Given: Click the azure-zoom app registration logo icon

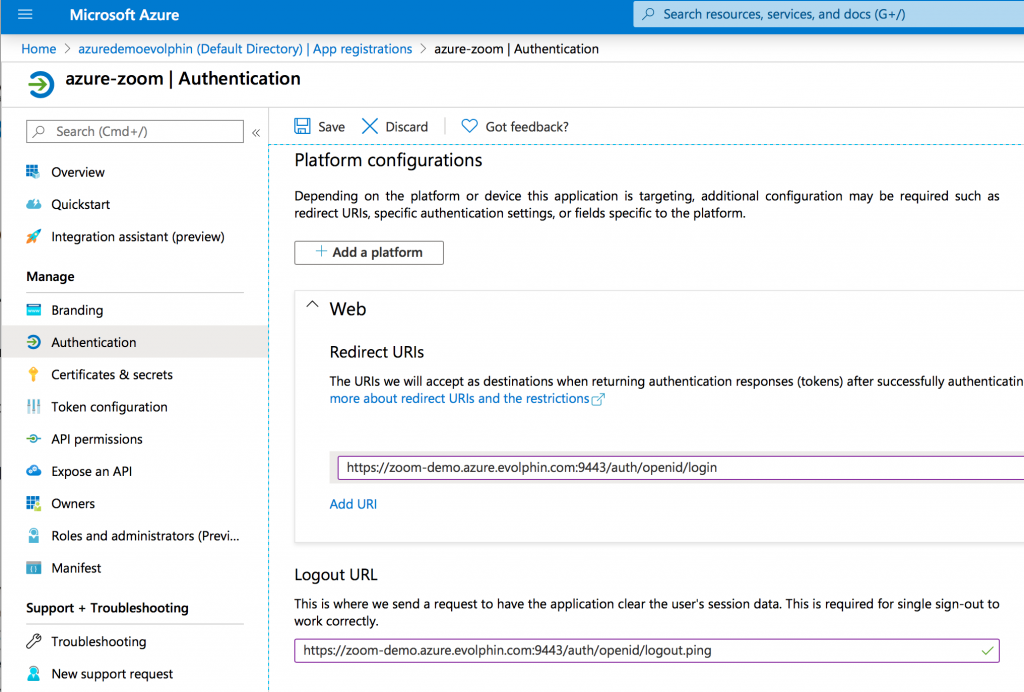Looking at the screenshot, I should coord(40,84).
